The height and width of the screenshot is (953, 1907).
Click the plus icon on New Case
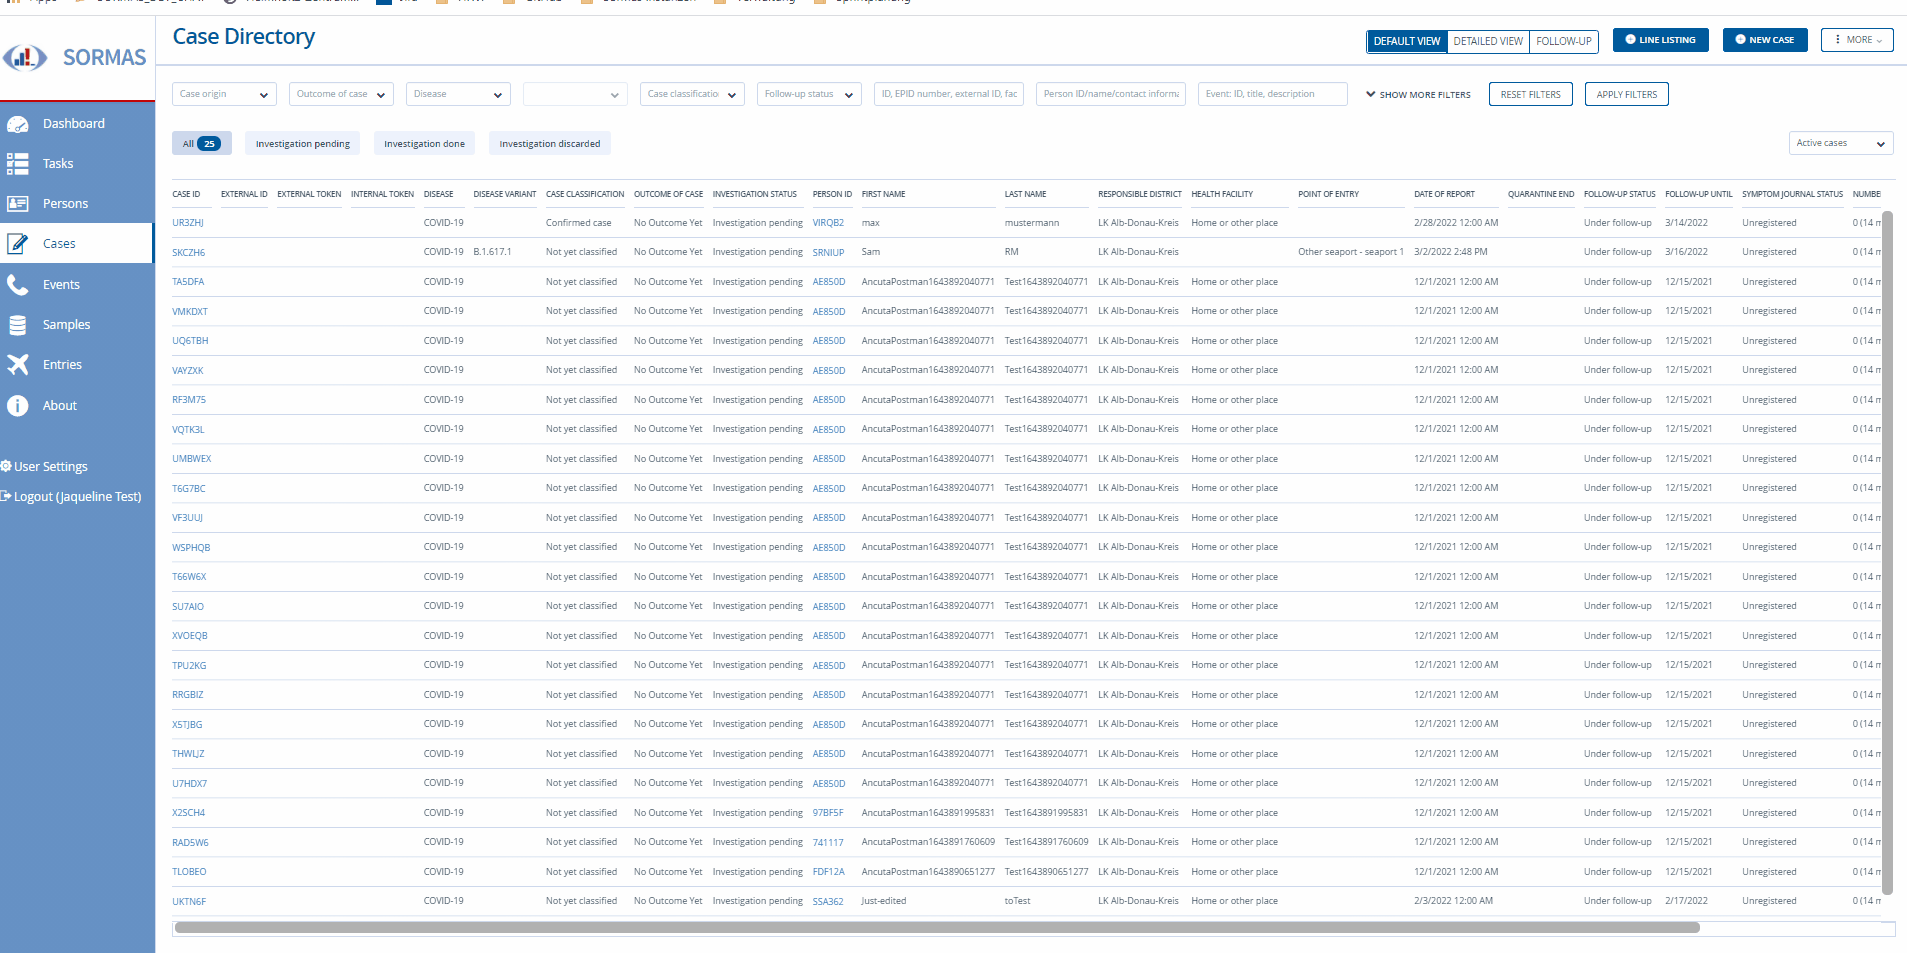(1740, 40)
